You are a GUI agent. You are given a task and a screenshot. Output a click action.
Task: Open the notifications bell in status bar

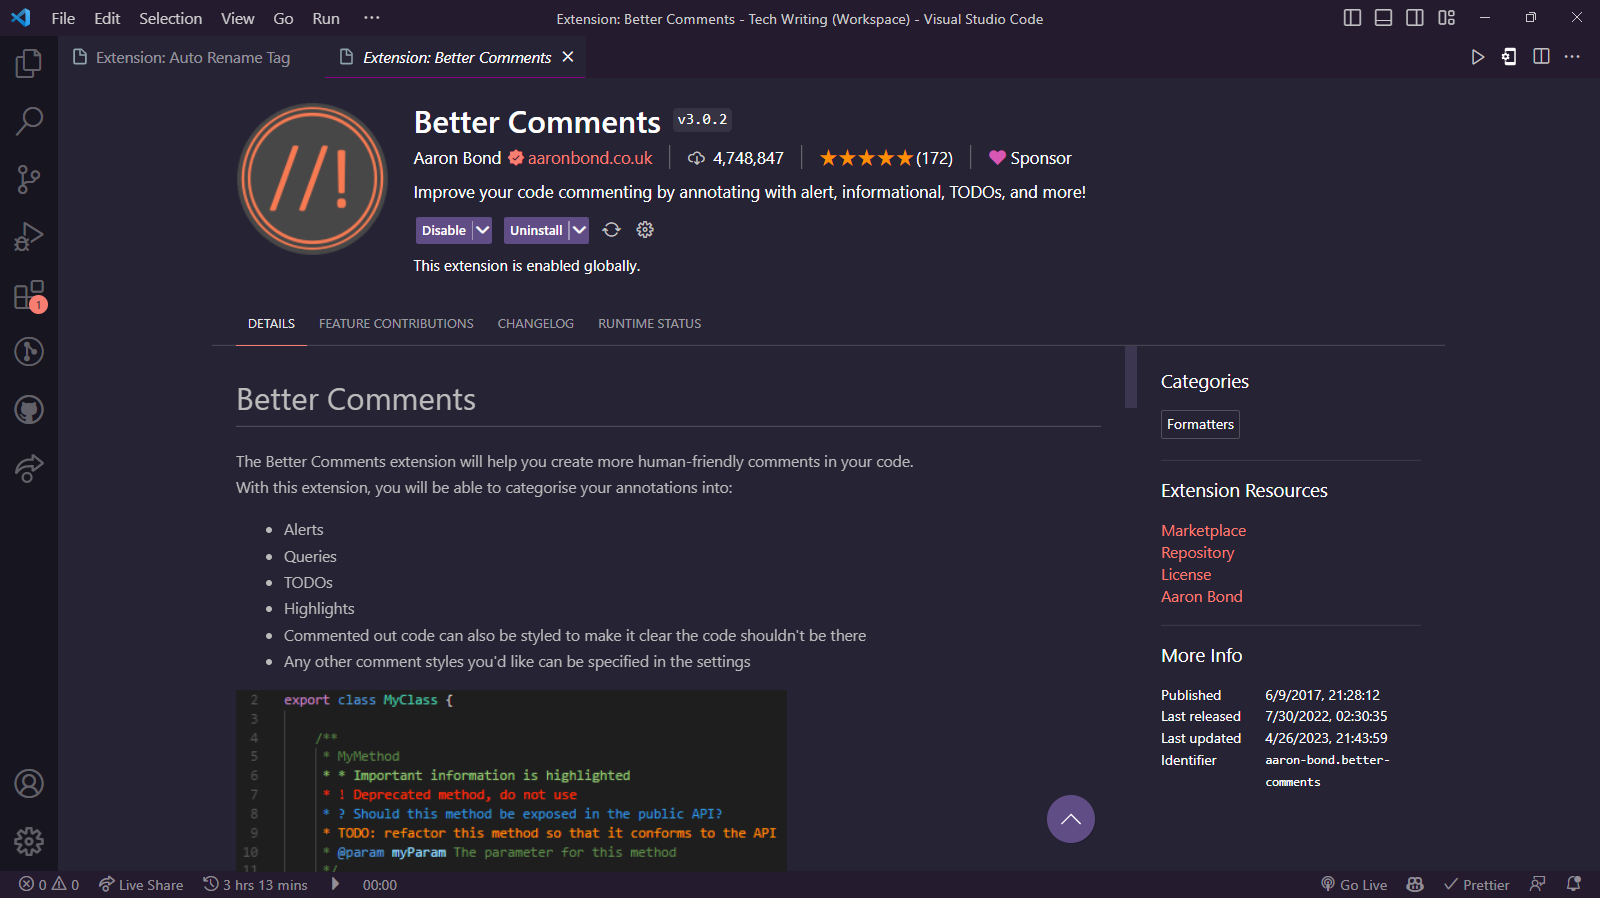(x=1573, y=884)
